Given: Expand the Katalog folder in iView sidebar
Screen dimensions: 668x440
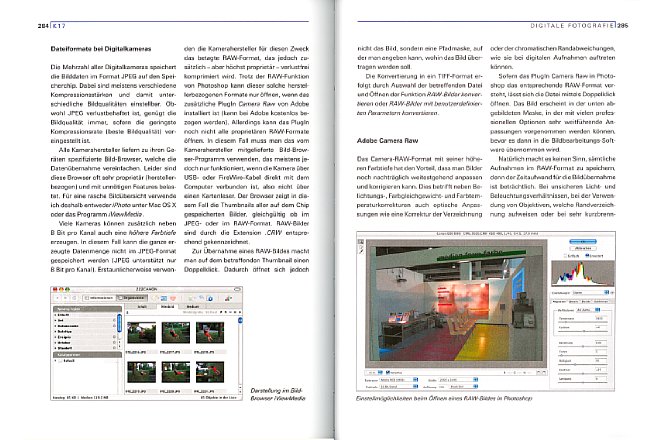Looking at the screenshot, I should click(55, 361).
